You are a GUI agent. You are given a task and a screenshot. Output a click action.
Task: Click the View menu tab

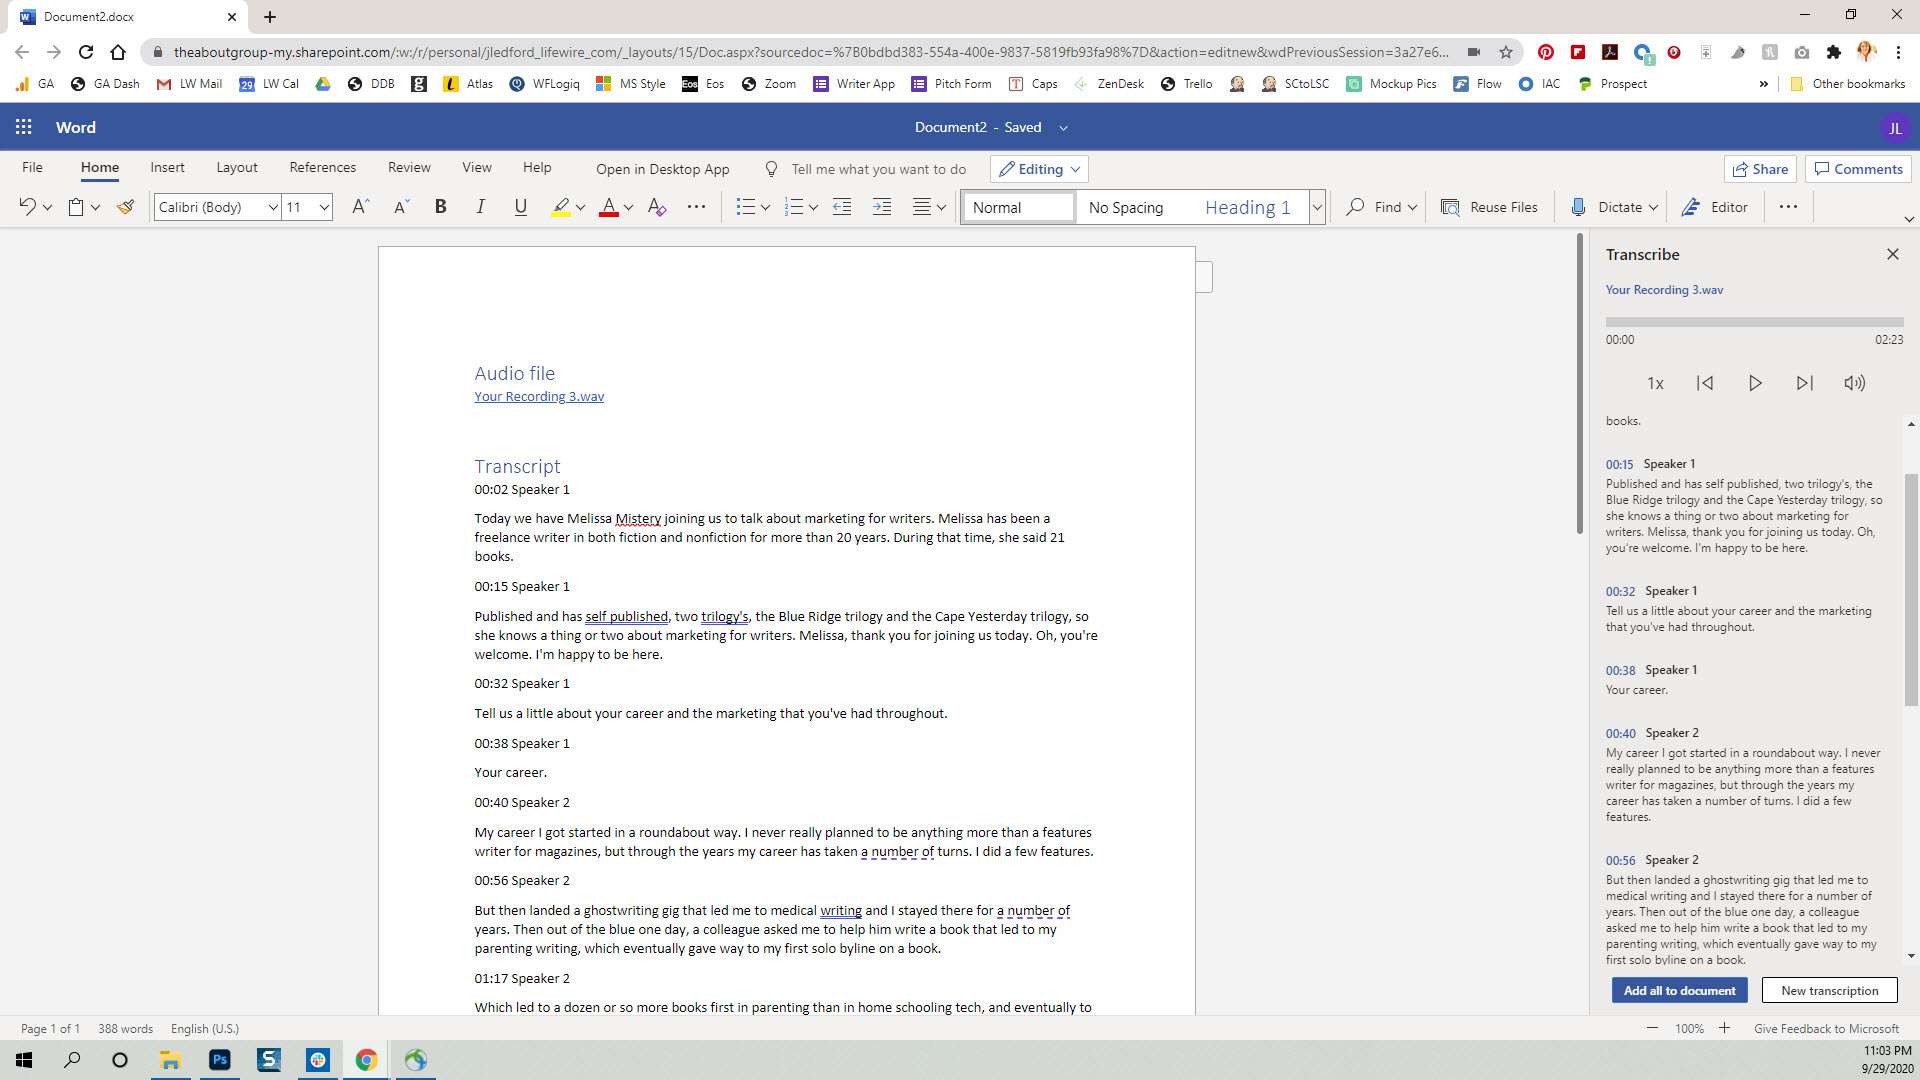[477, 167]
